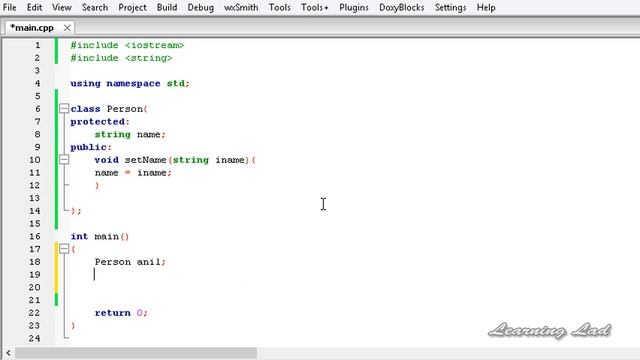The height and width of the screenshot is (360, 640).
Task: Open the Settings menu
Action: 450,8
